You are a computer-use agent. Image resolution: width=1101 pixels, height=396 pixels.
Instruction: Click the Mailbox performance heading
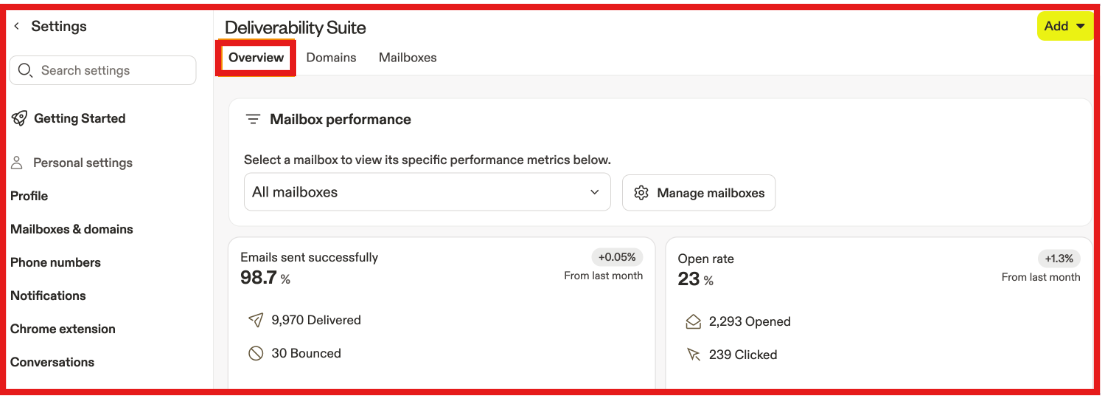(341, 119)
